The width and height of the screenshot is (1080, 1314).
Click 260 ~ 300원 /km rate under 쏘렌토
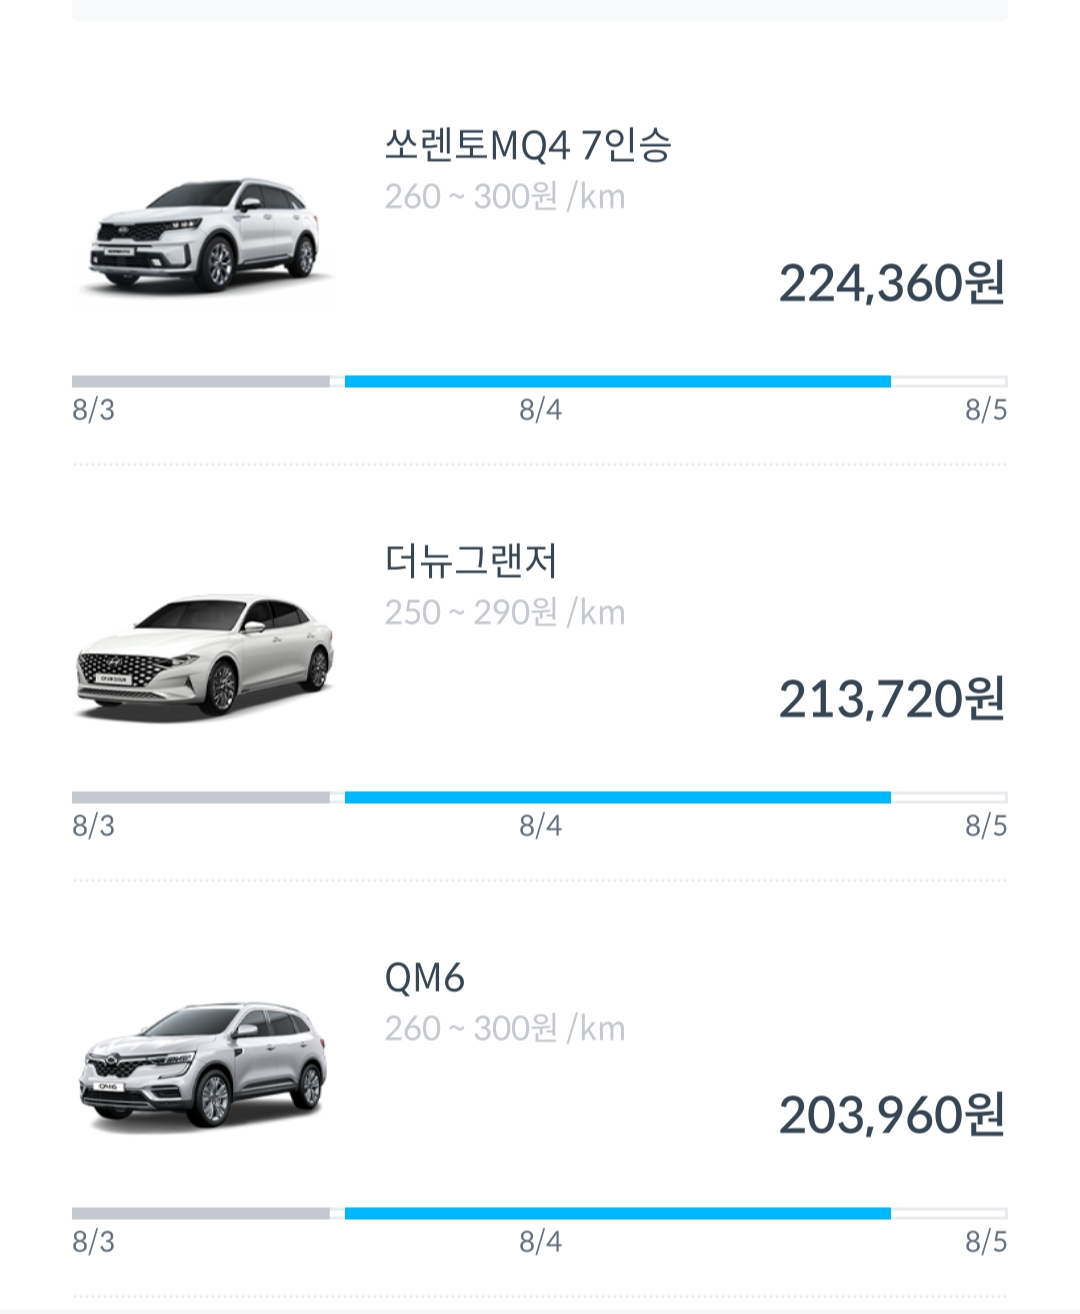tap(505, 197)
